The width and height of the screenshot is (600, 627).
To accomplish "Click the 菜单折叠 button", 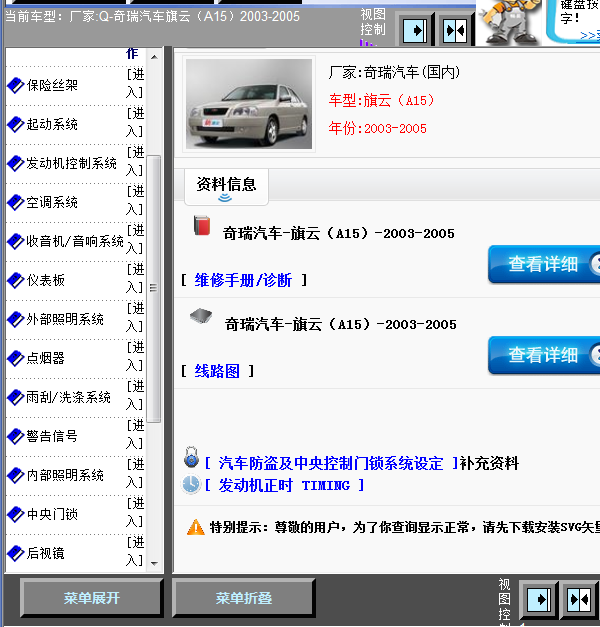I will coord(244,598).
